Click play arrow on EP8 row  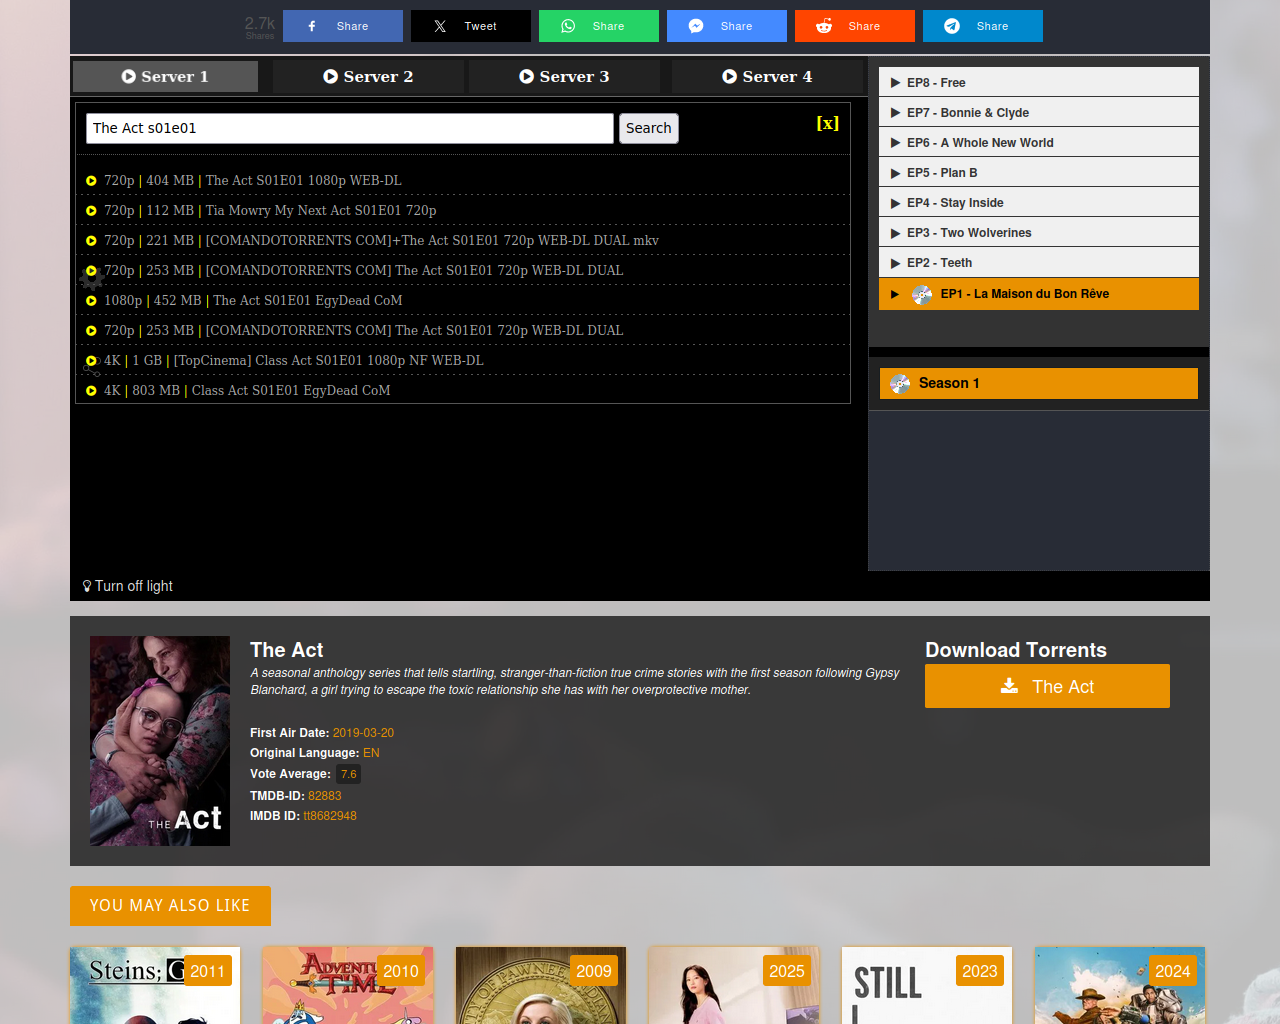point(896,83)
